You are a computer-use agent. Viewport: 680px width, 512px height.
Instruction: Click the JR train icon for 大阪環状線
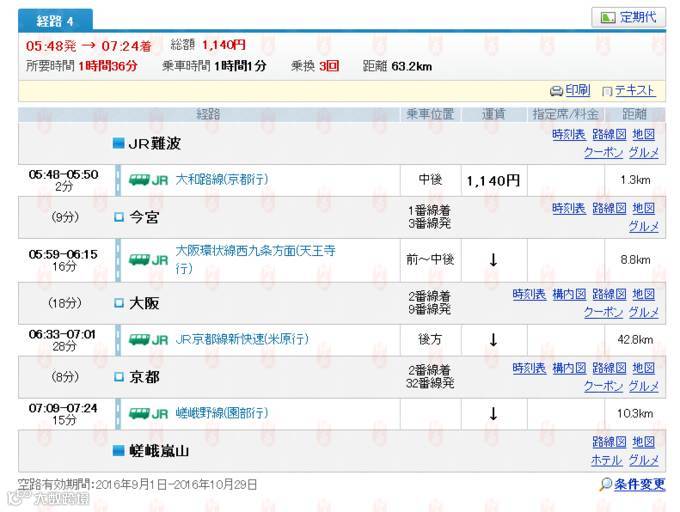coord(148,260)
